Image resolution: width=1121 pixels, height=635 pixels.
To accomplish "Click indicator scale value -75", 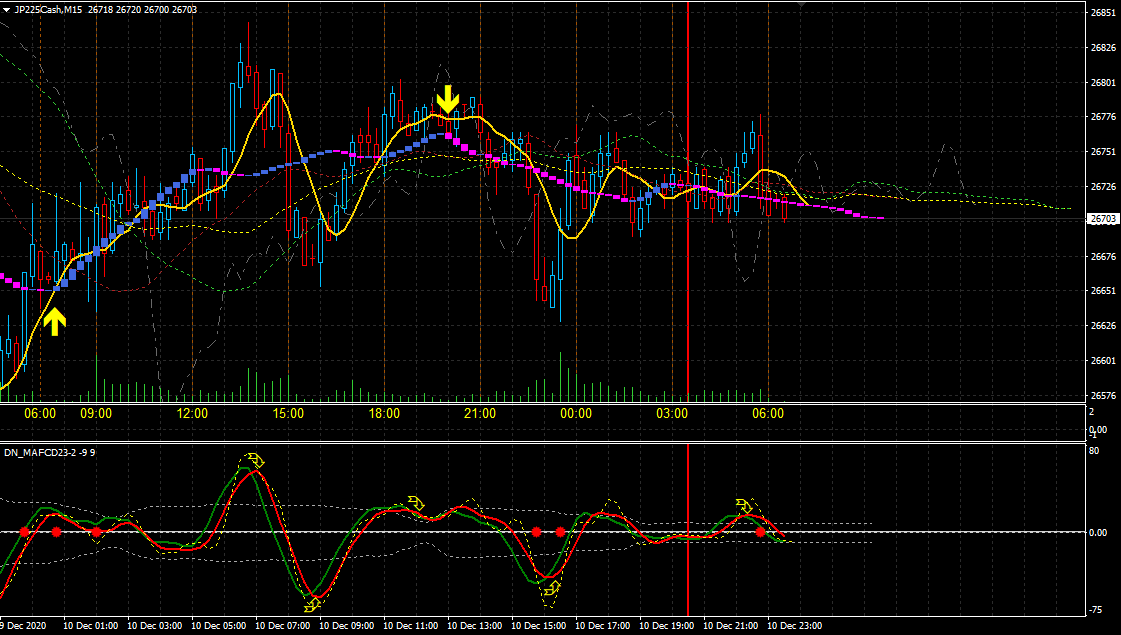I will coord(1096,610).
